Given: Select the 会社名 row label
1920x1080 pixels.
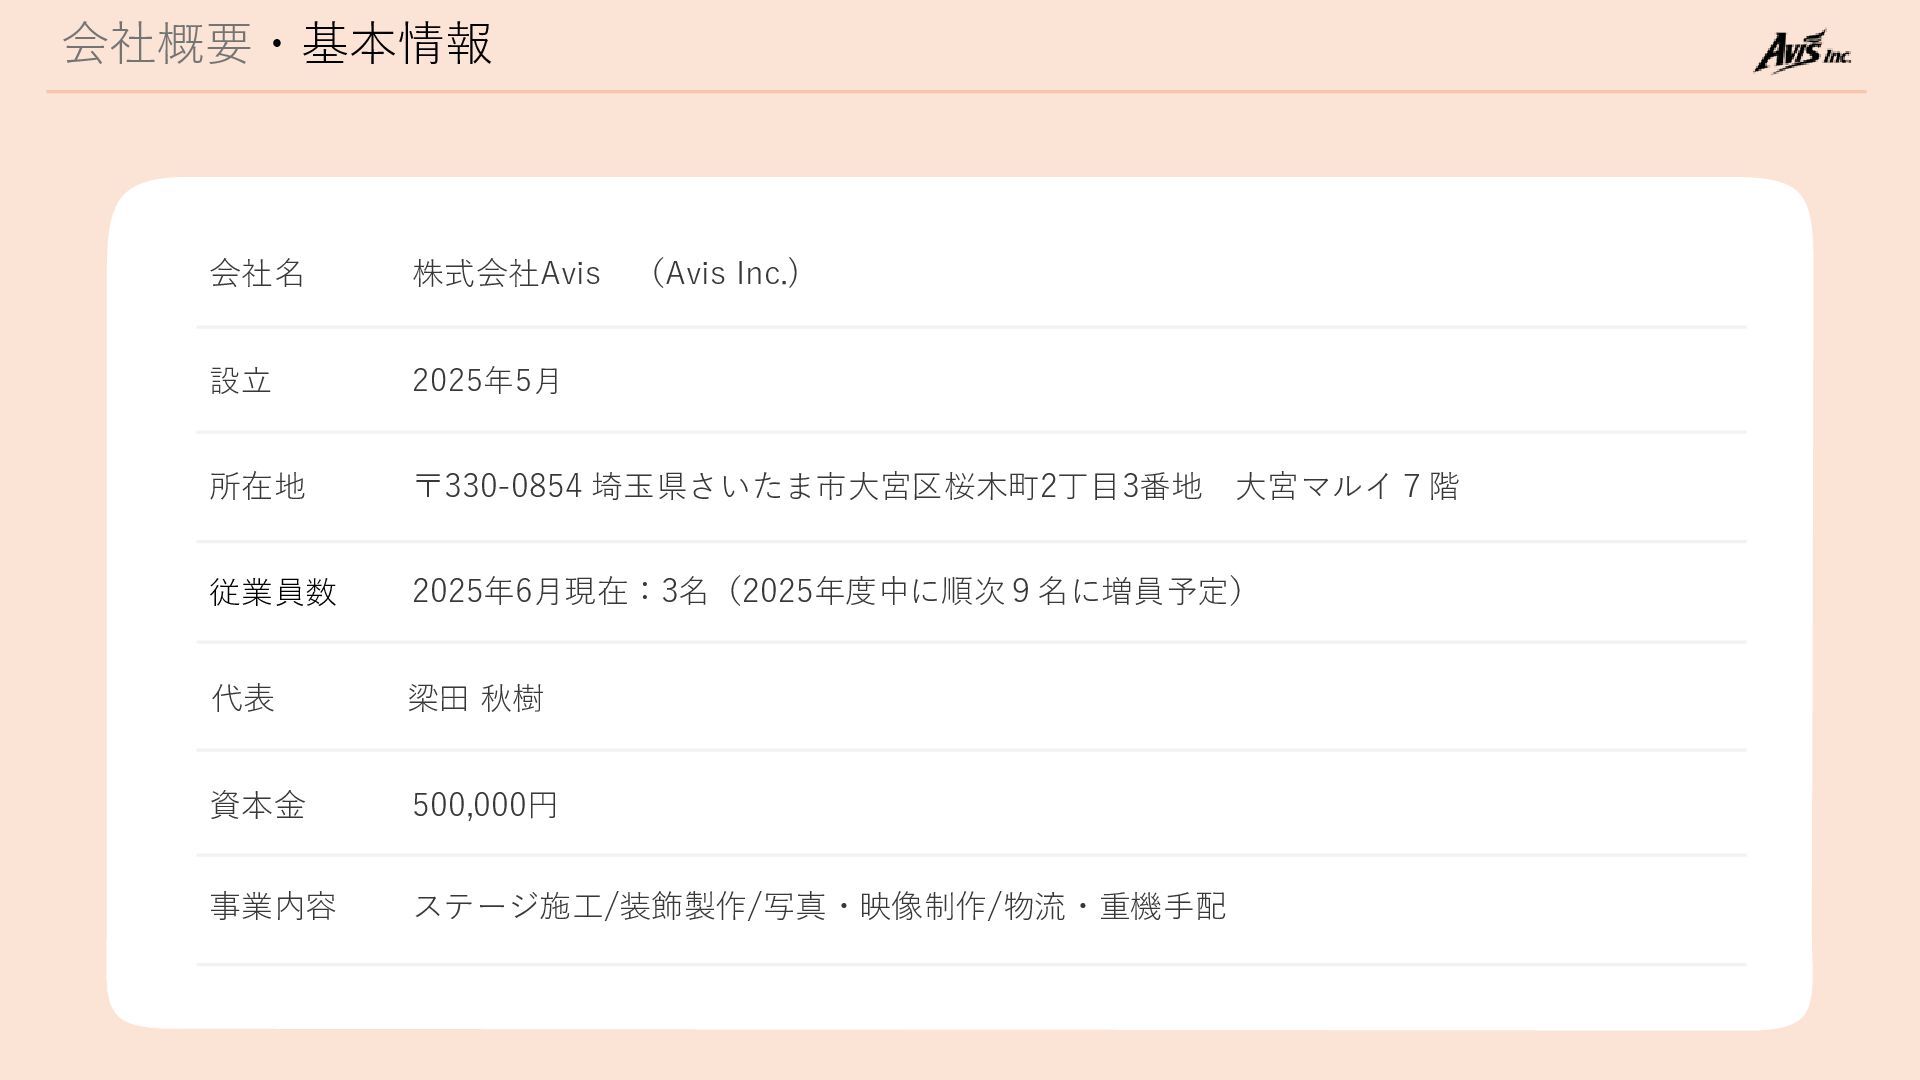Looking at the screenshot, I should coord(257,273).
